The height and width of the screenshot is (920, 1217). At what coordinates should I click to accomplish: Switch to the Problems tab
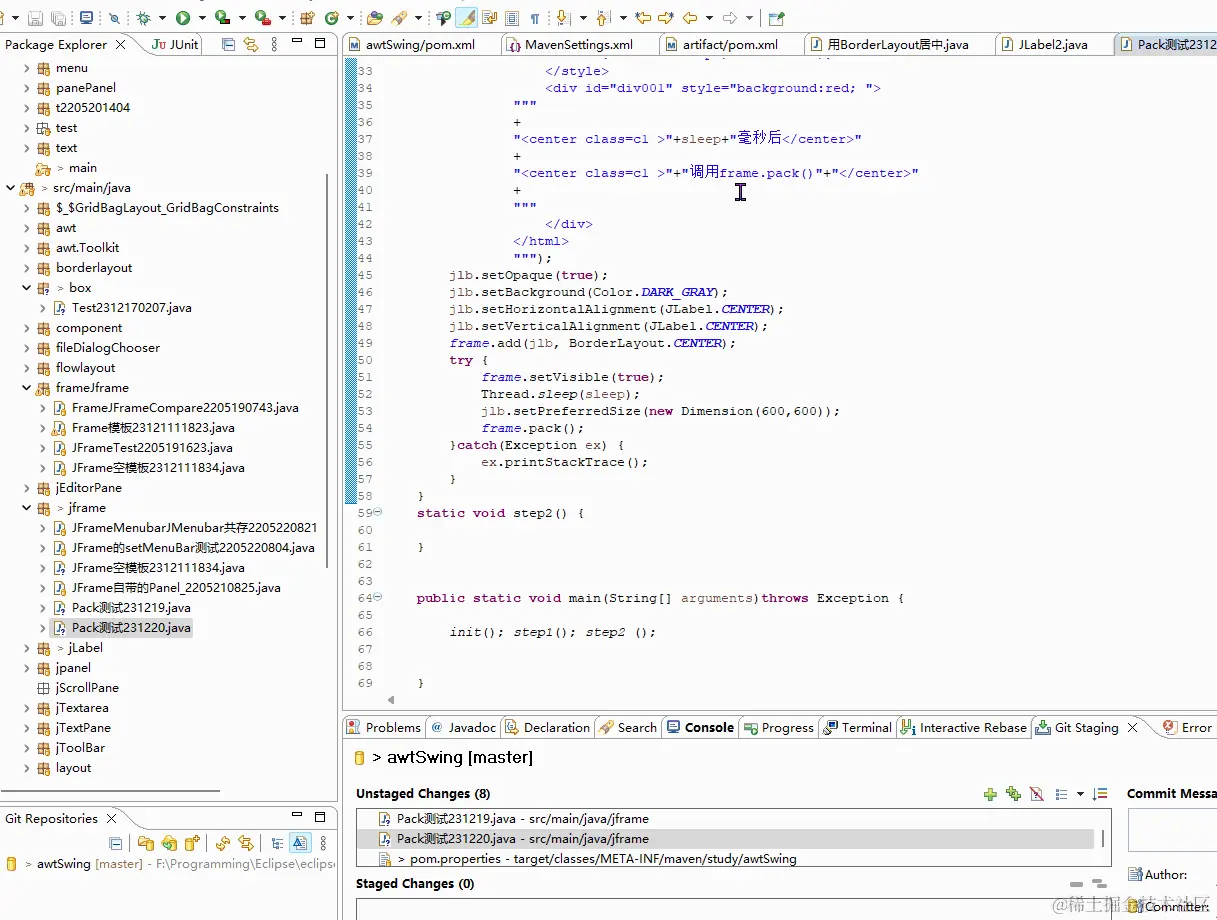click(384, 728)
